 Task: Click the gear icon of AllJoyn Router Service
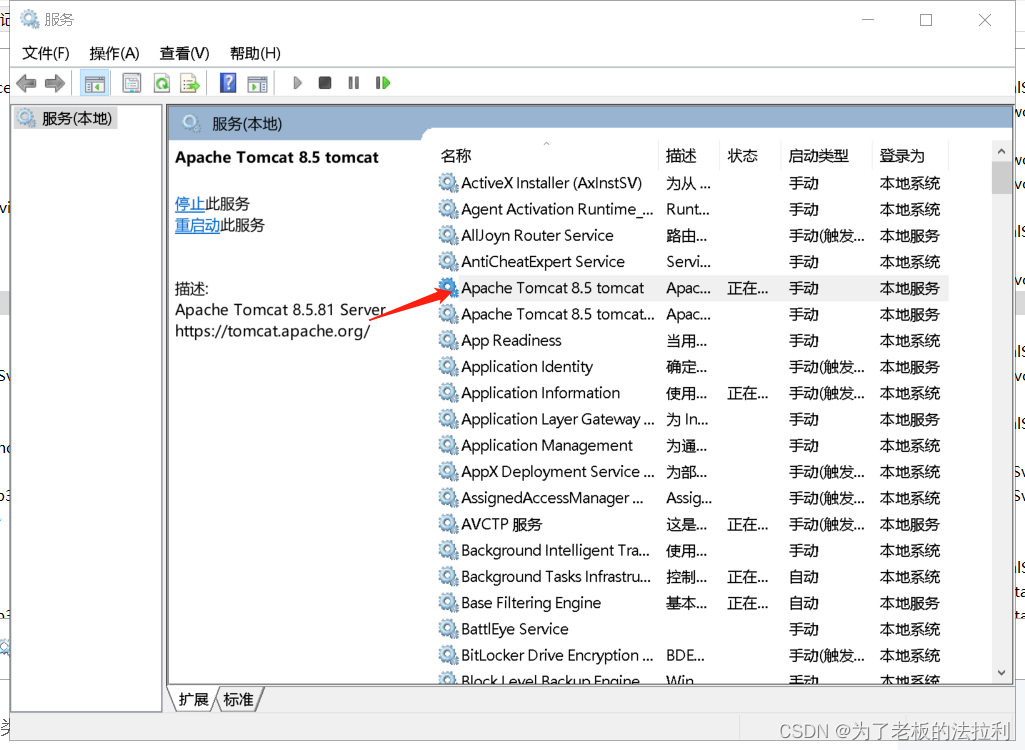(x=448, y=235)
